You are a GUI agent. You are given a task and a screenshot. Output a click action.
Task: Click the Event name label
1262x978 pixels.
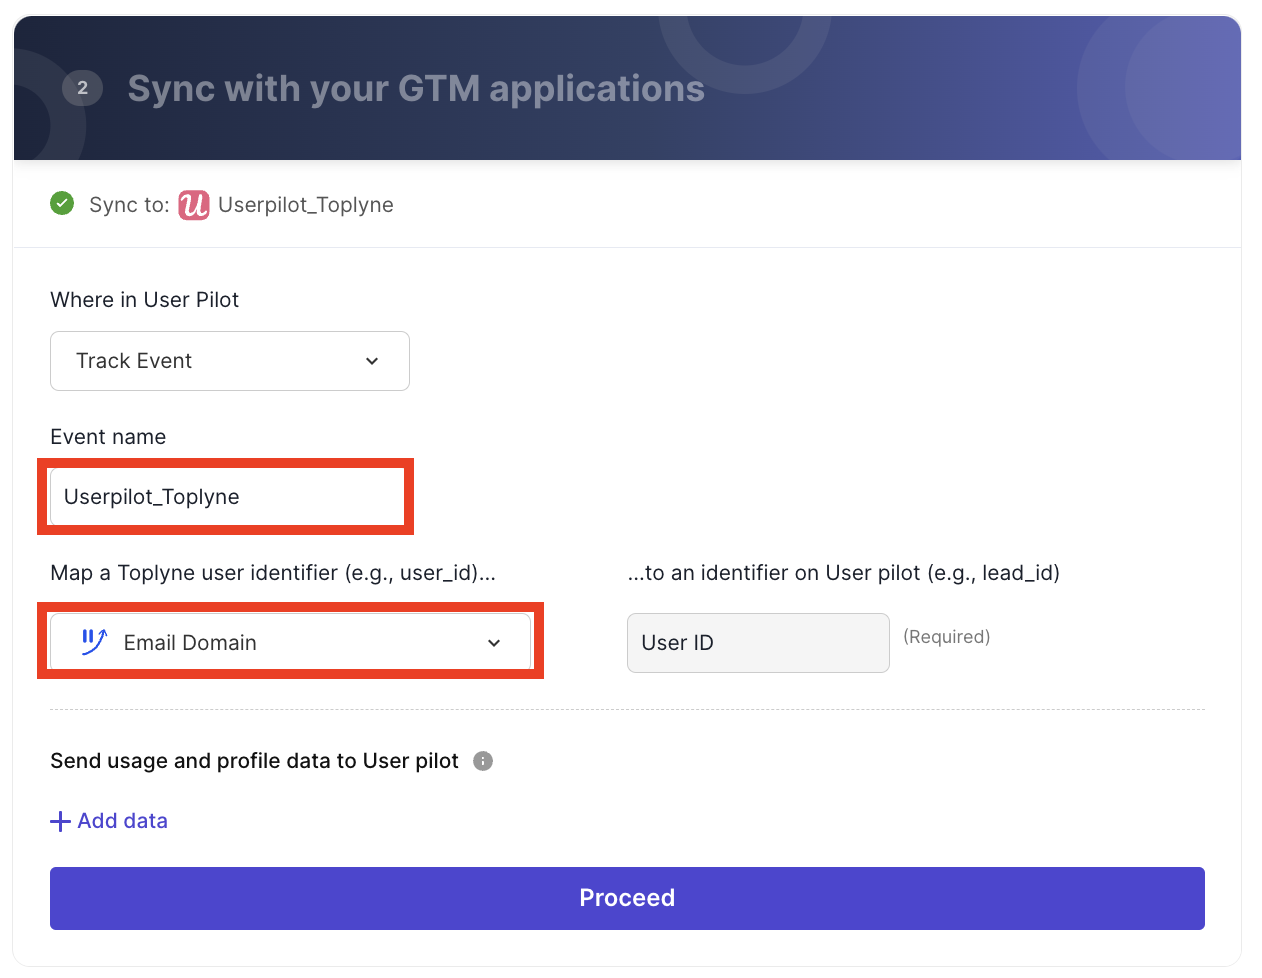[x=108, y=437]
